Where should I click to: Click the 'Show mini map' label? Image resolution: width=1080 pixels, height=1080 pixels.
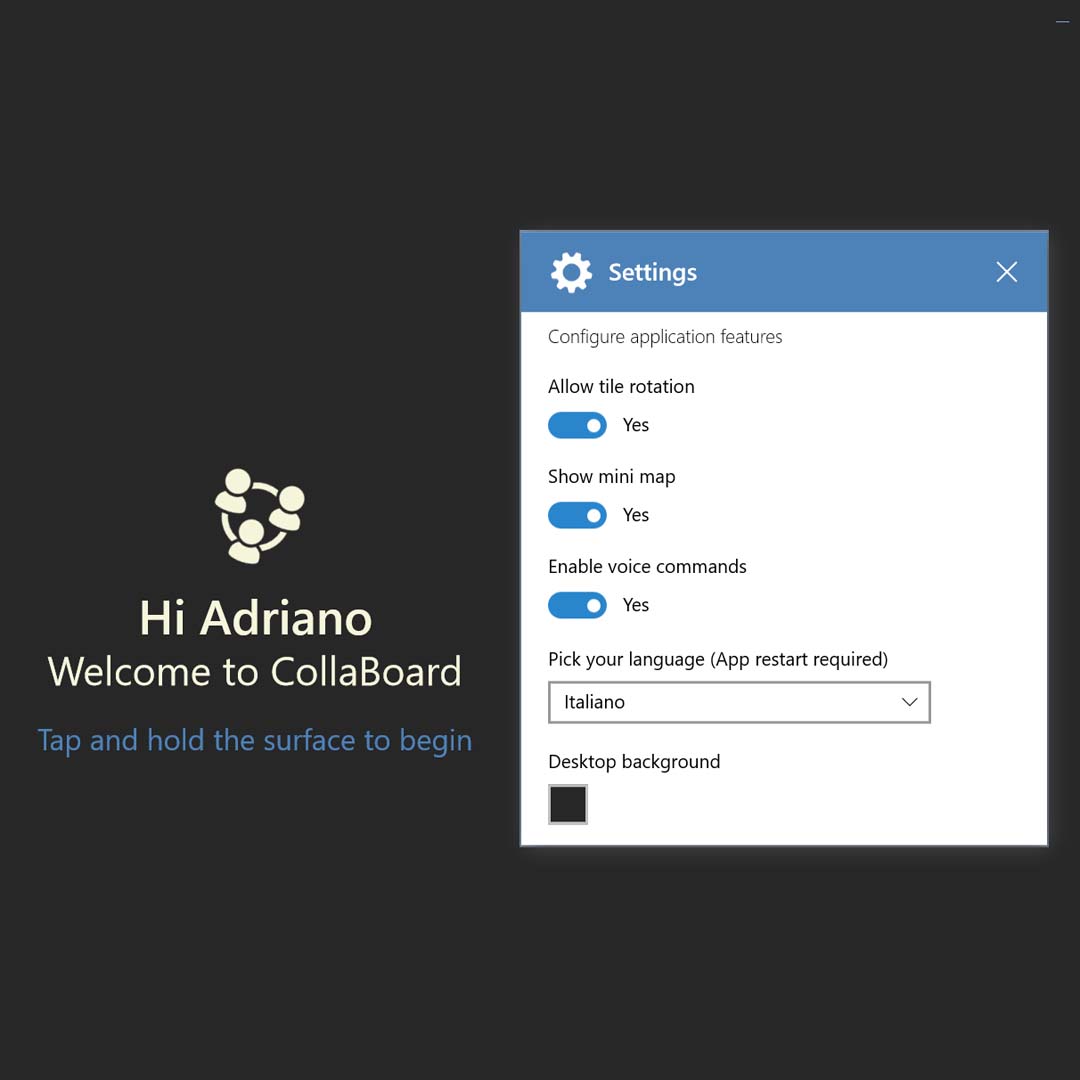click(612, 477)
